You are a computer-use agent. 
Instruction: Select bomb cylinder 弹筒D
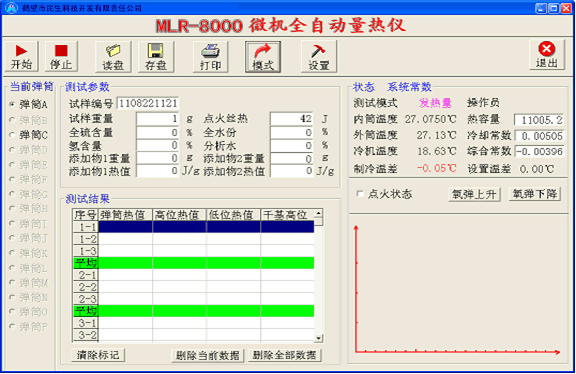click(29, 150)
